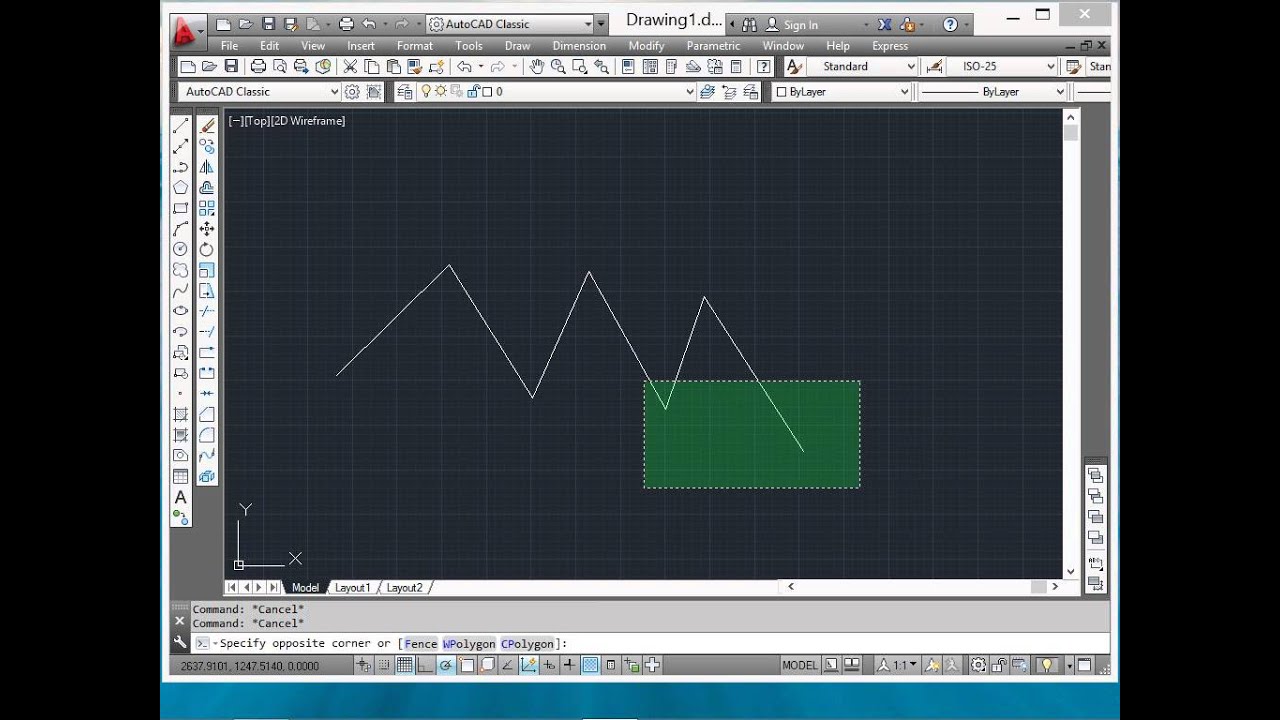
Task: Select the Spline draw tool
Action: 181,291
